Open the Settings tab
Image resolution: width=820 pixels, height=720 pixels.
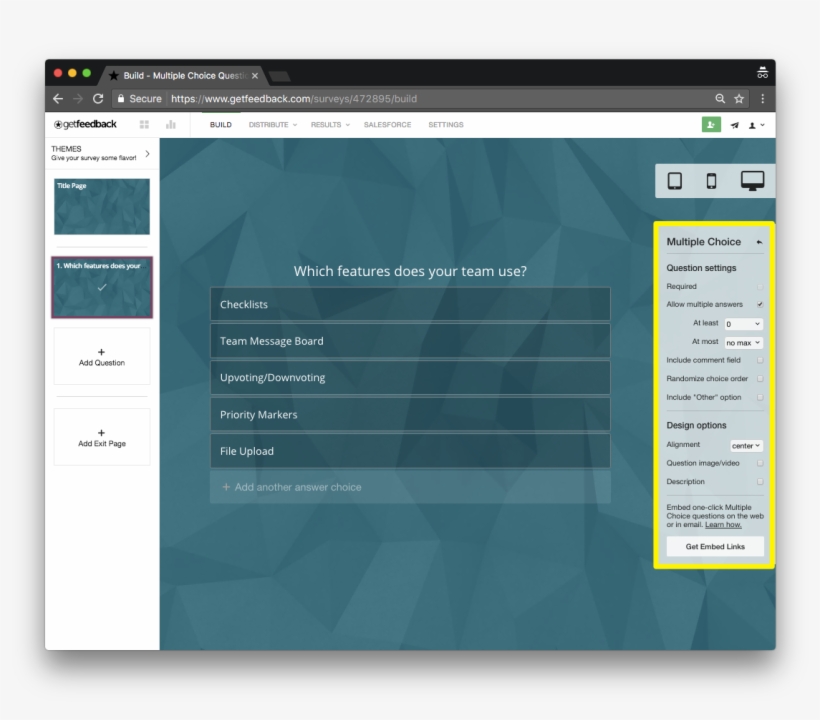point(446,125)
